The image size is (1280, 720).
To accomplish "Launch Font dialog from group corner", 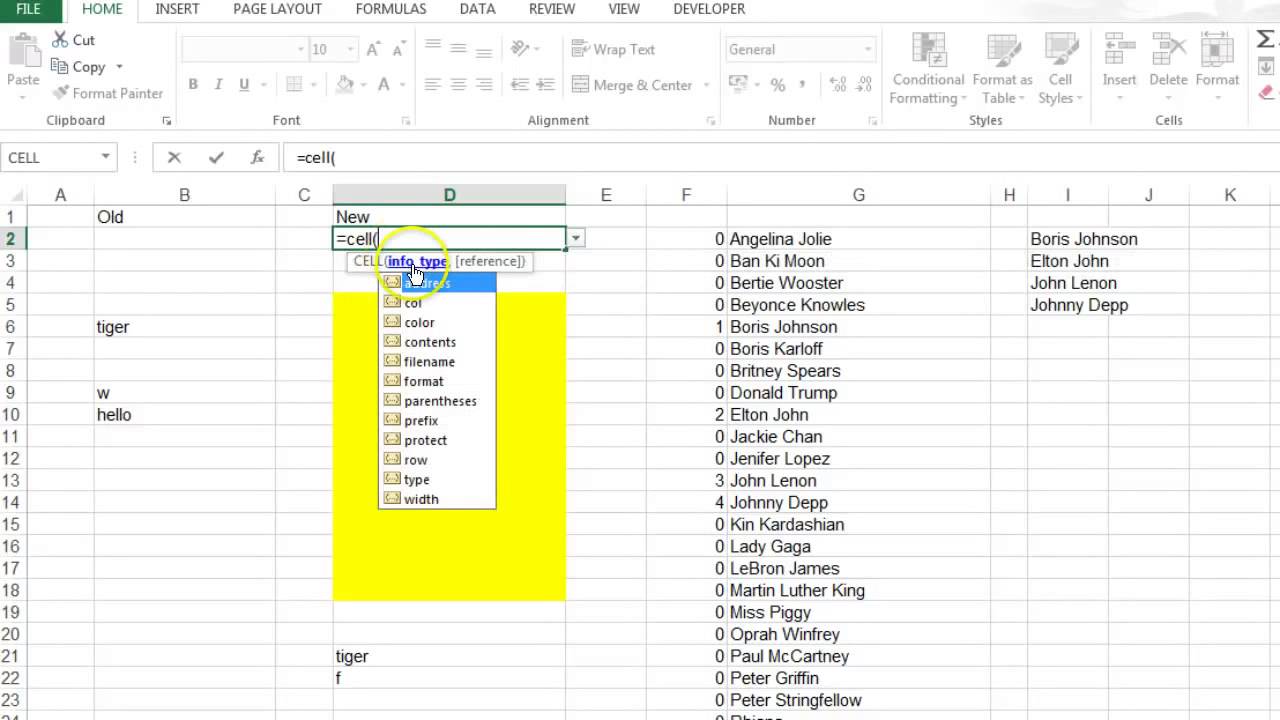I will [406, 121].
